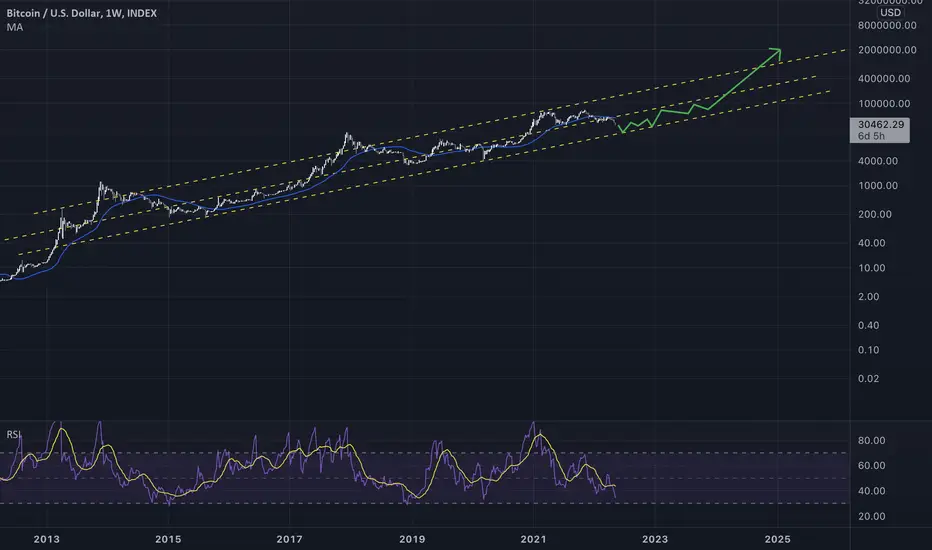Click the 2023 time axis label
Screen dimensions: 932x550
coord(655,539)
